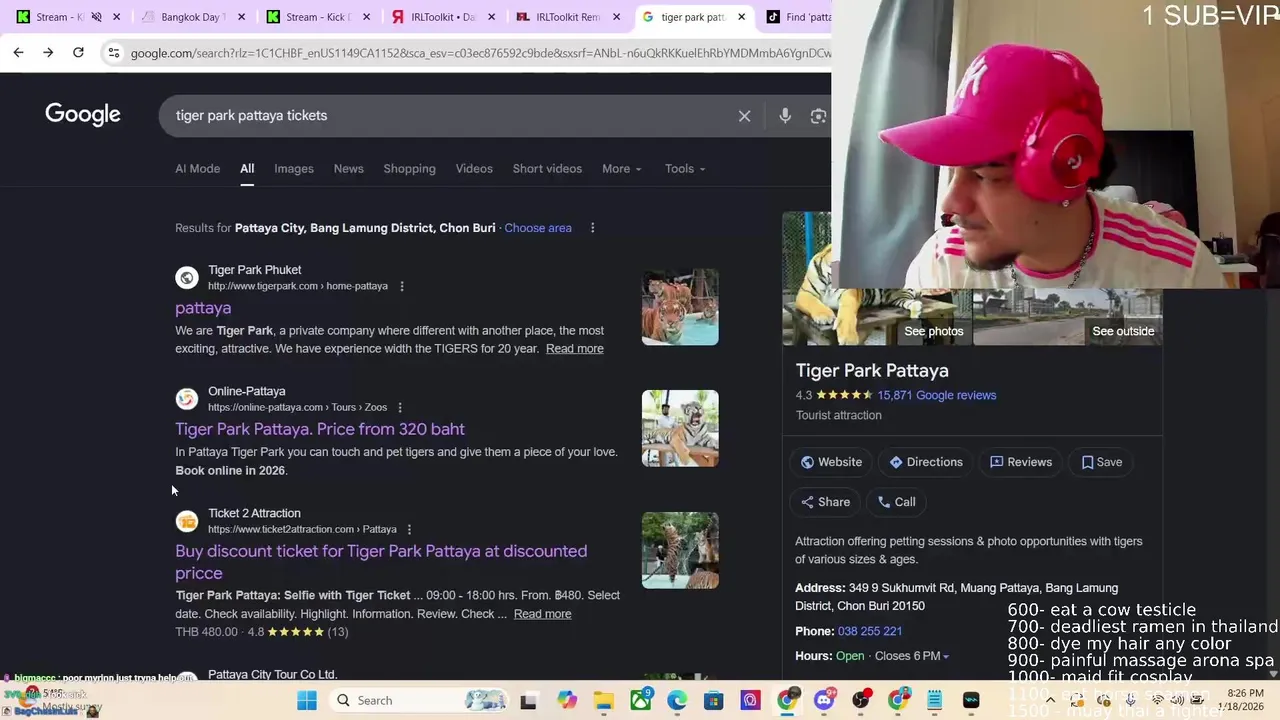
Task: Start a voice search with the microphone
Action: [785, 116]
